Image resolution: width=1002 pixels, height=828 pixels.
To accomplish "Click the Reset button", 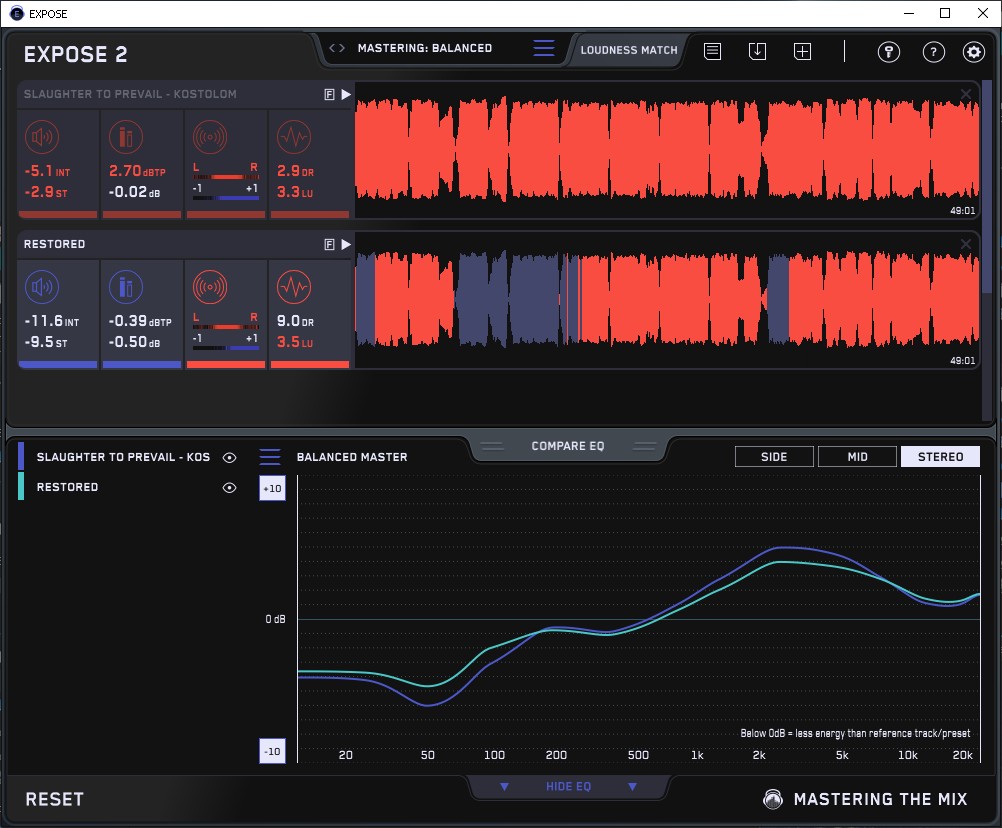I will tap(55, 799).
